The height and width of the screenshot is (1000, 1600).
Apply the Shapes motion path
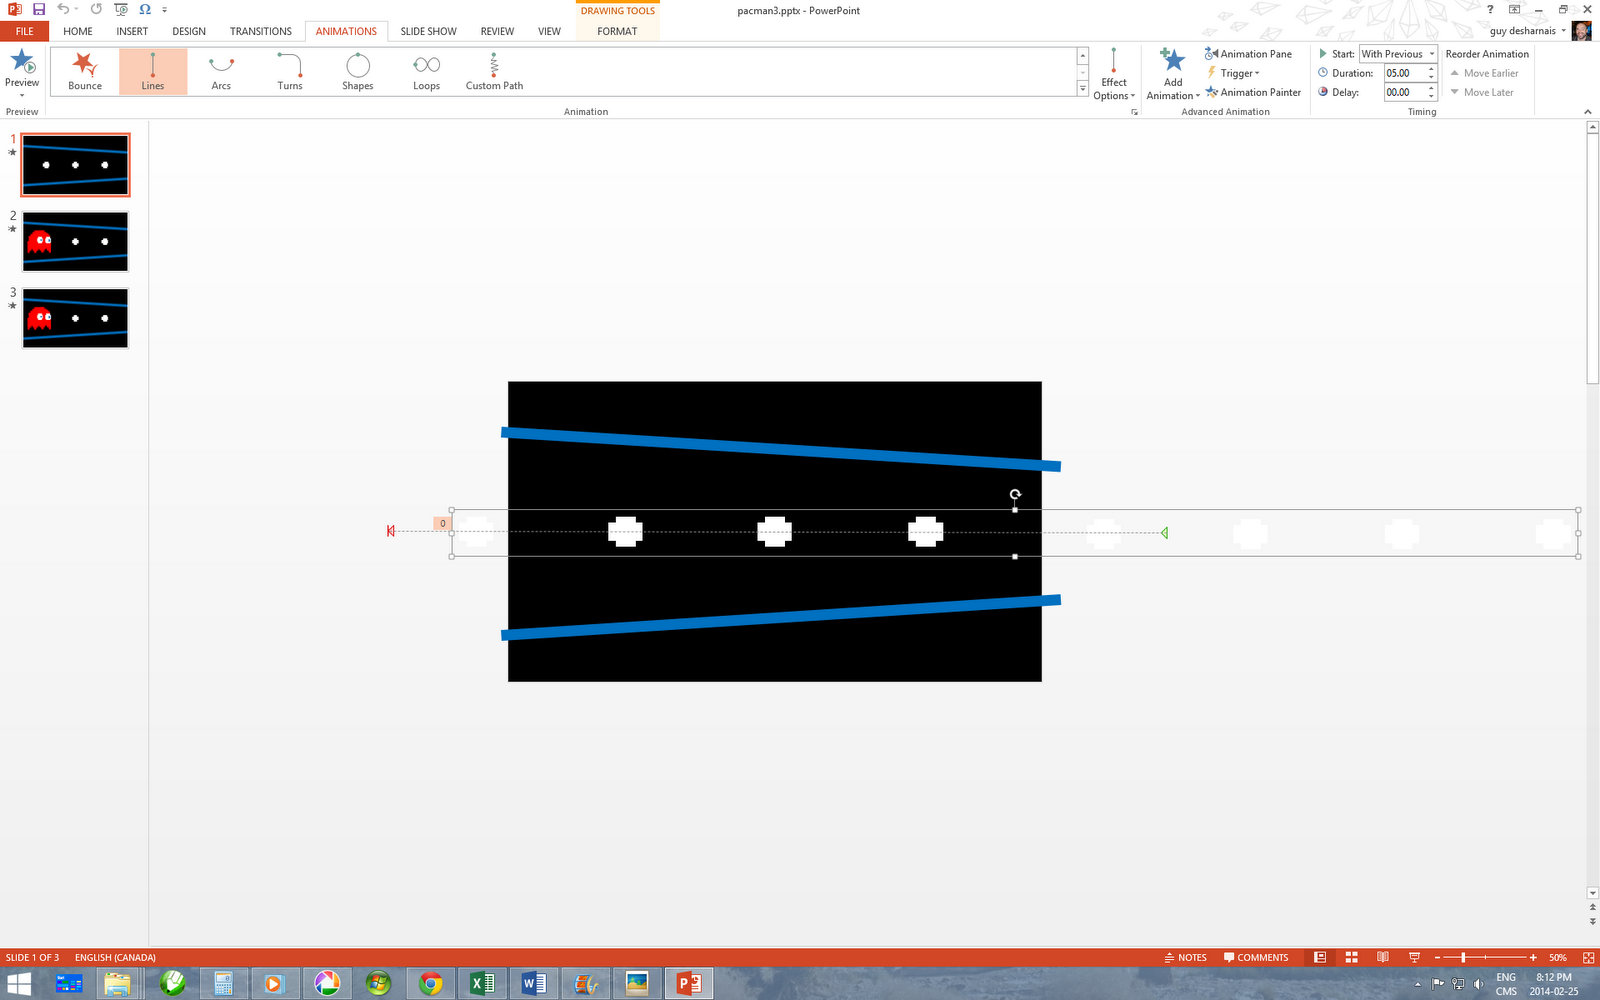358,71
